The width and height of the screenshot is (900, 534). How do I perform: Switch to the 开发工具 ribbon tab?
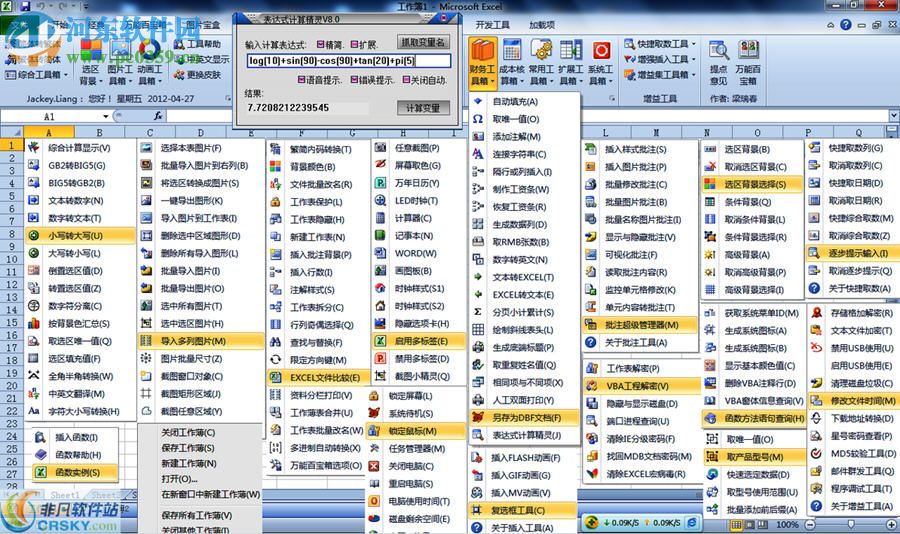493,25
